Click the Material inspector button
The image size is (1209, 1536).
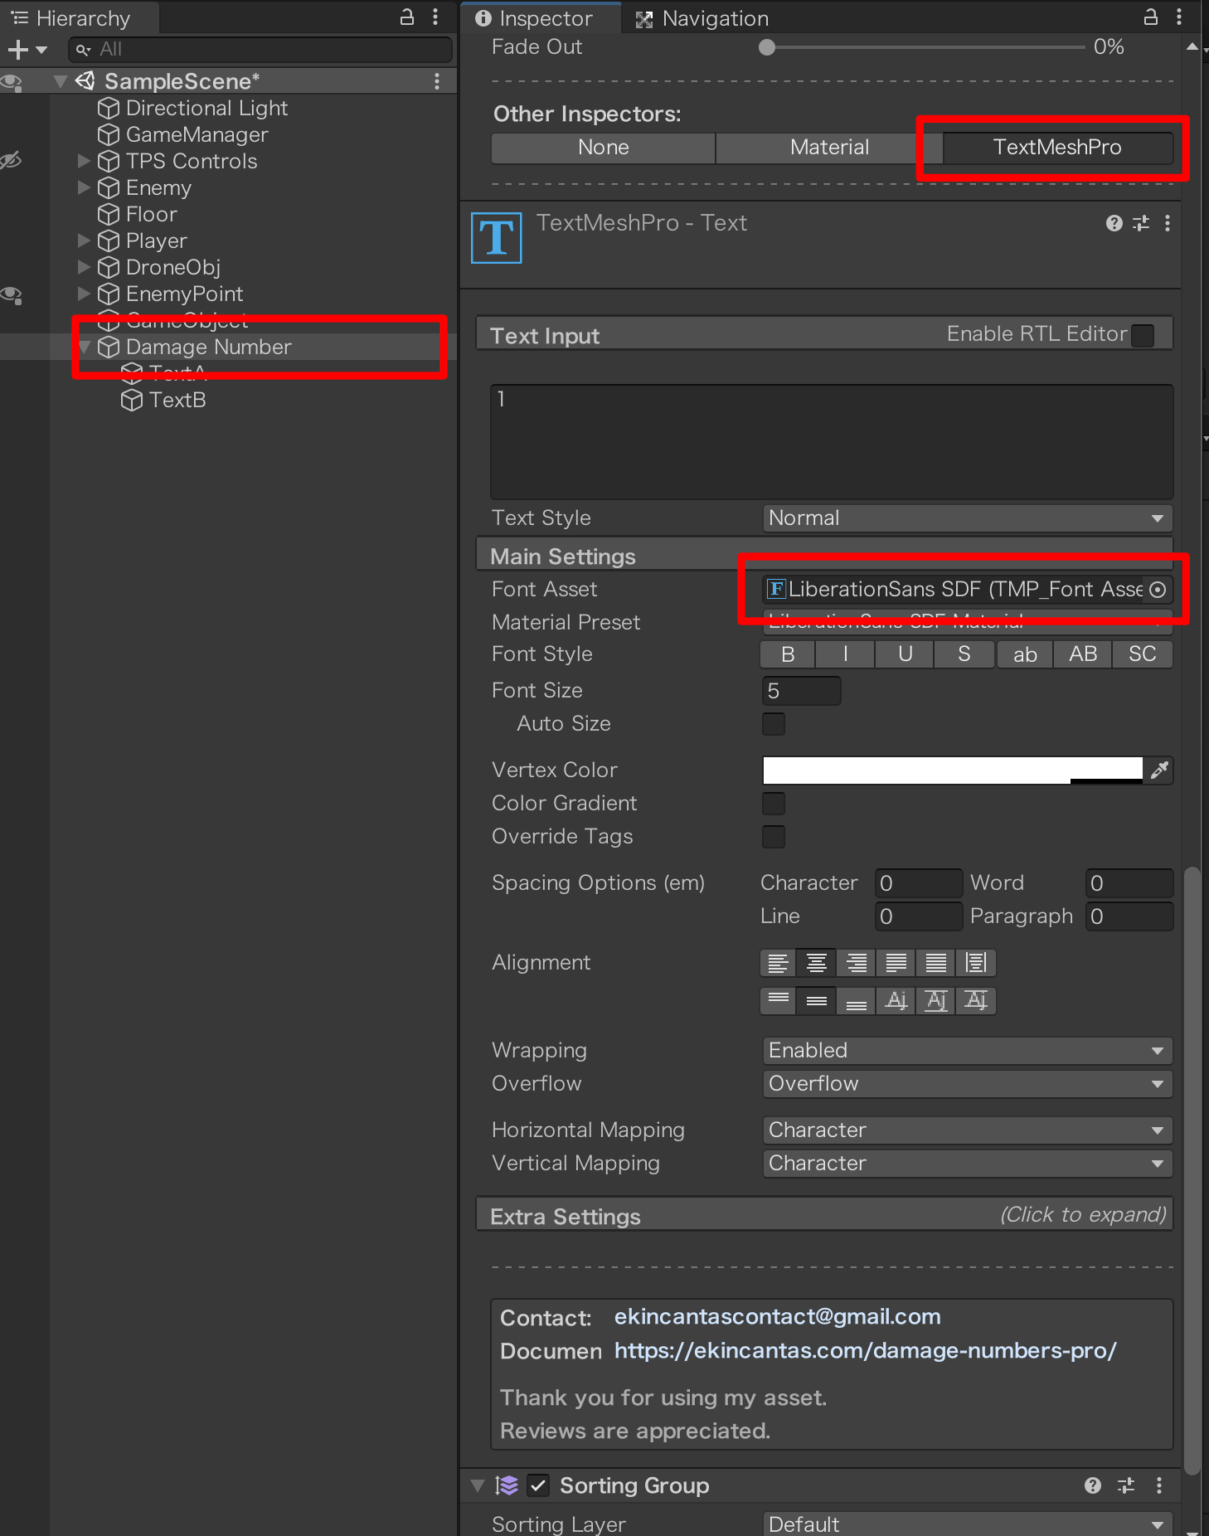tap(829, 147)
